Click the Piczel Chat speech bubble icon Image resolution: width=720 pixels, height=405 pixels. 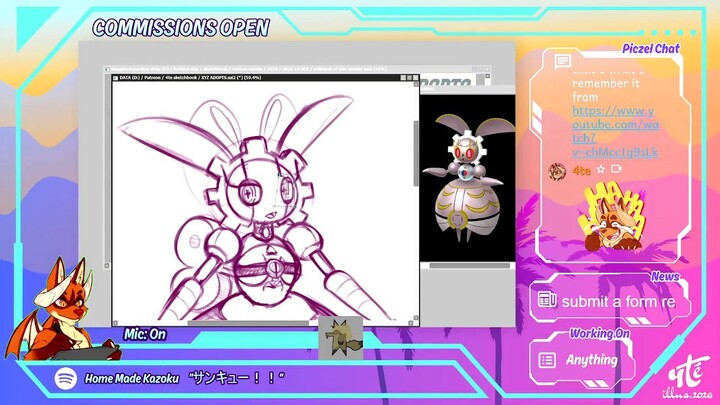coord(562,61)
